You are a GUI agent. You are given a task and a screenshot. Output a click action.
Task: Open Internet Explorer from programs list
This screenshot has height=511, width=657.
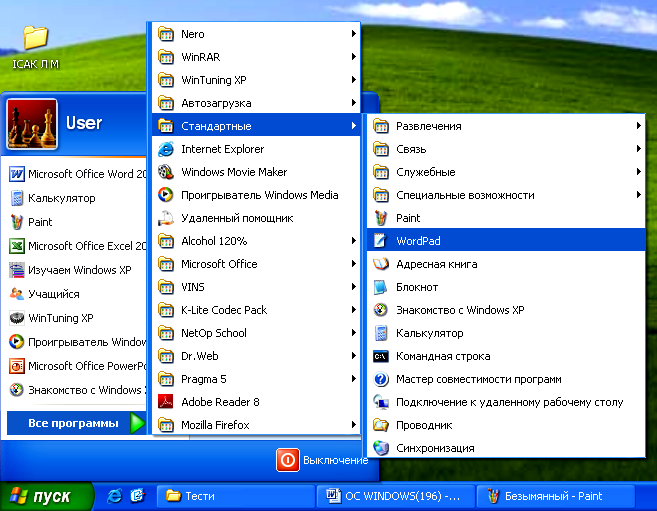tap(256, 149)
